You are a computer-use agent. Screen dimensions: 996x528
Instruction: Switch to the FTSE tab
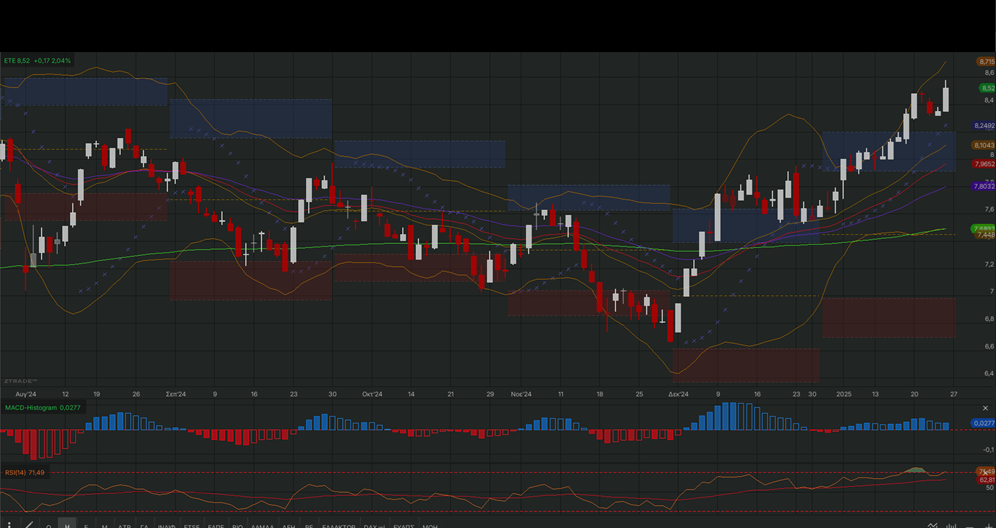(191, 526)
